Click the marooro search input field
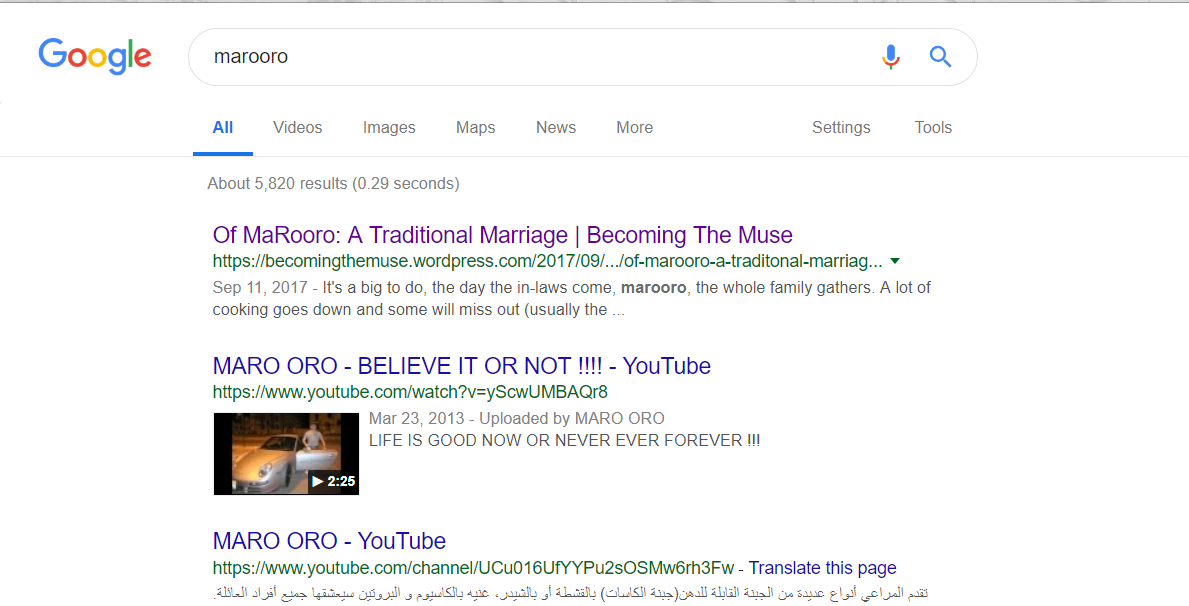Screen dimensions: 1189x606 (530, 56)
